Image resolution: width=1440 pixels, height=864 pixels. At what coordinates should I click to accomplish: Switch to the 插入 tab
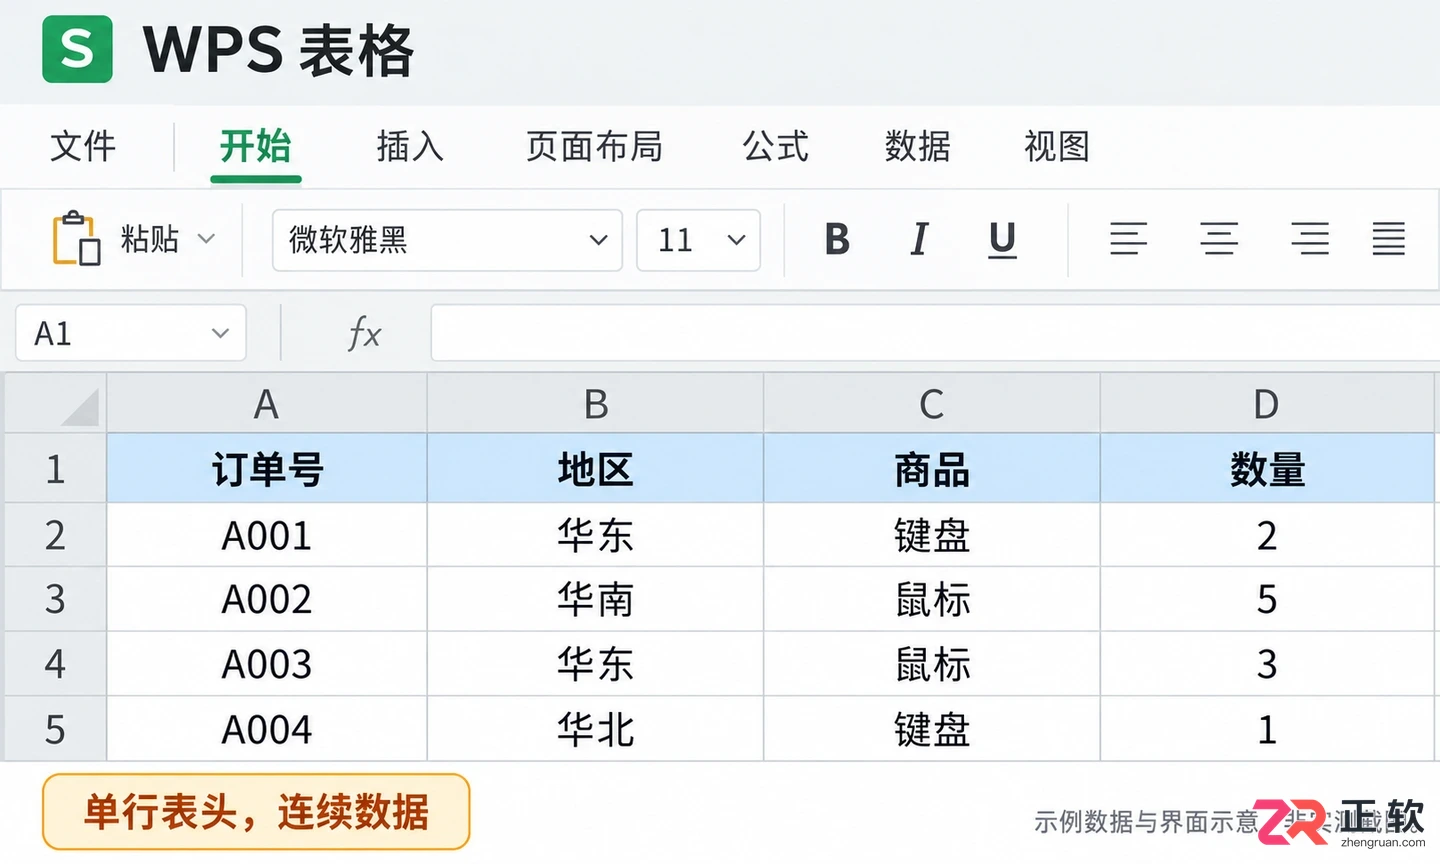coord(410,146)
